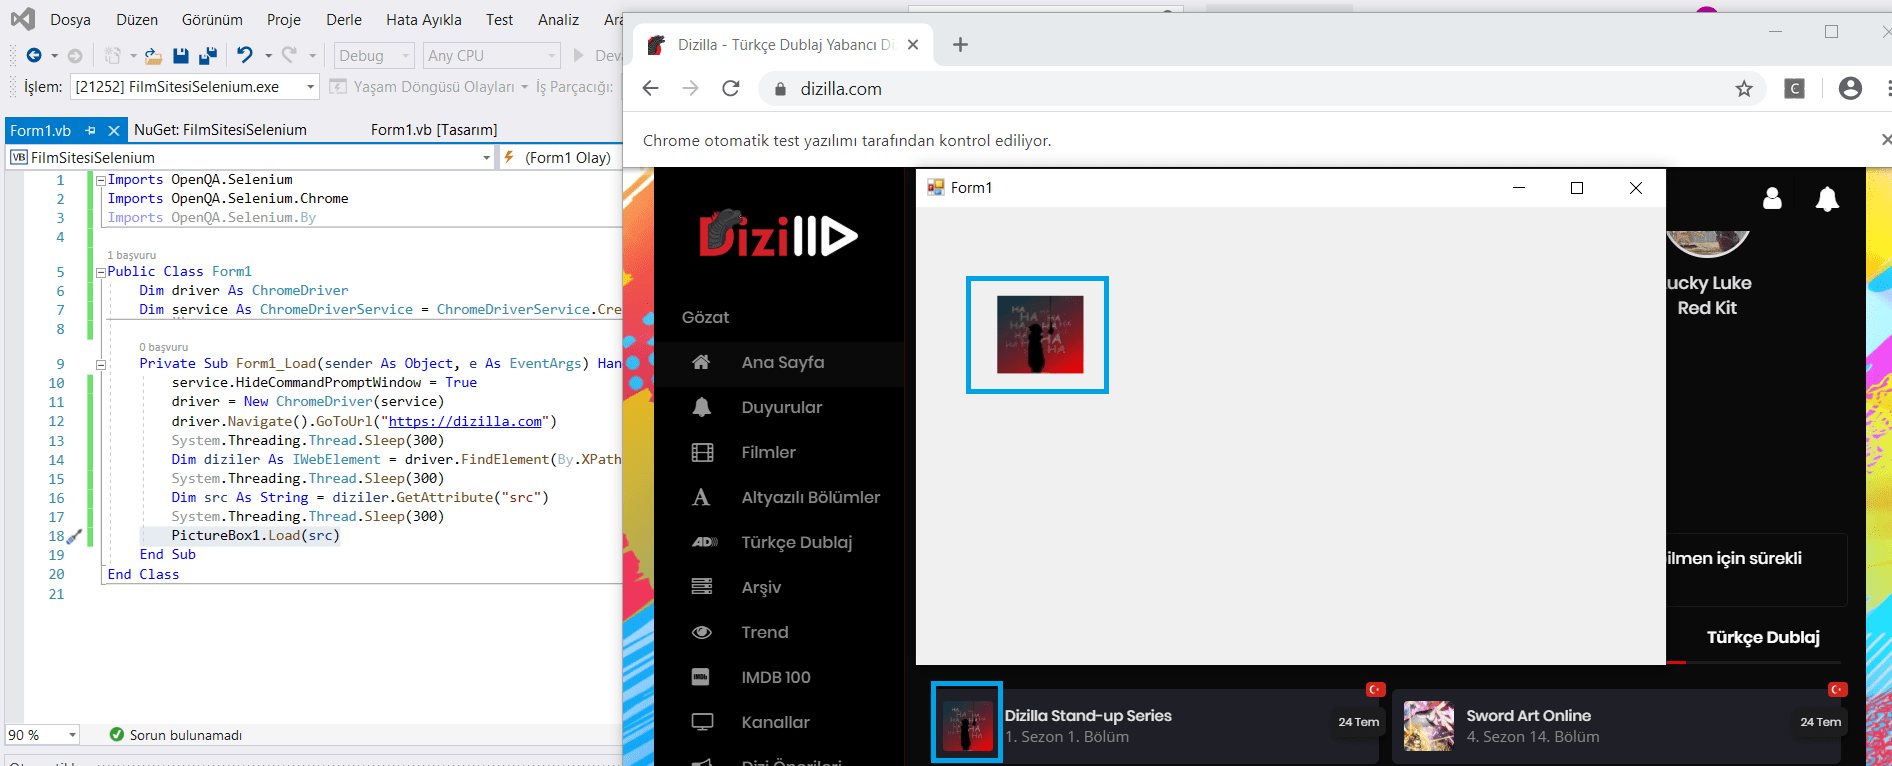Open undo history dropdown arrow
The width and height of the screenshot is (1892, 766).
pos(268,56)
